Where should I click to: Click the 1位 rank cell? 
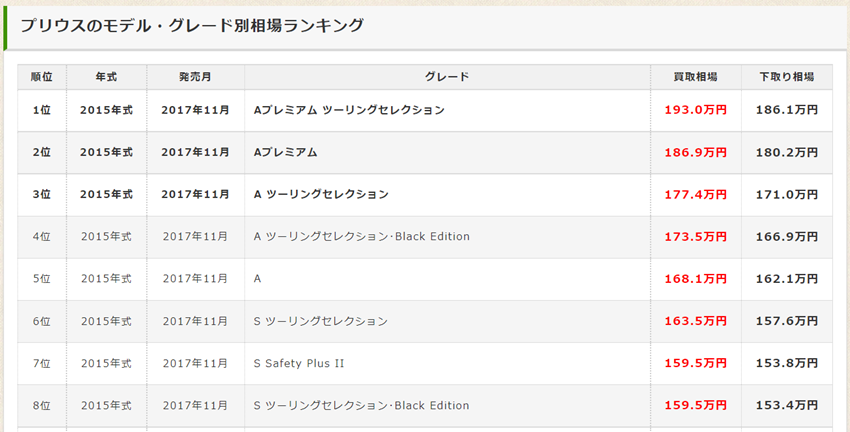click(x=41, y=110)
